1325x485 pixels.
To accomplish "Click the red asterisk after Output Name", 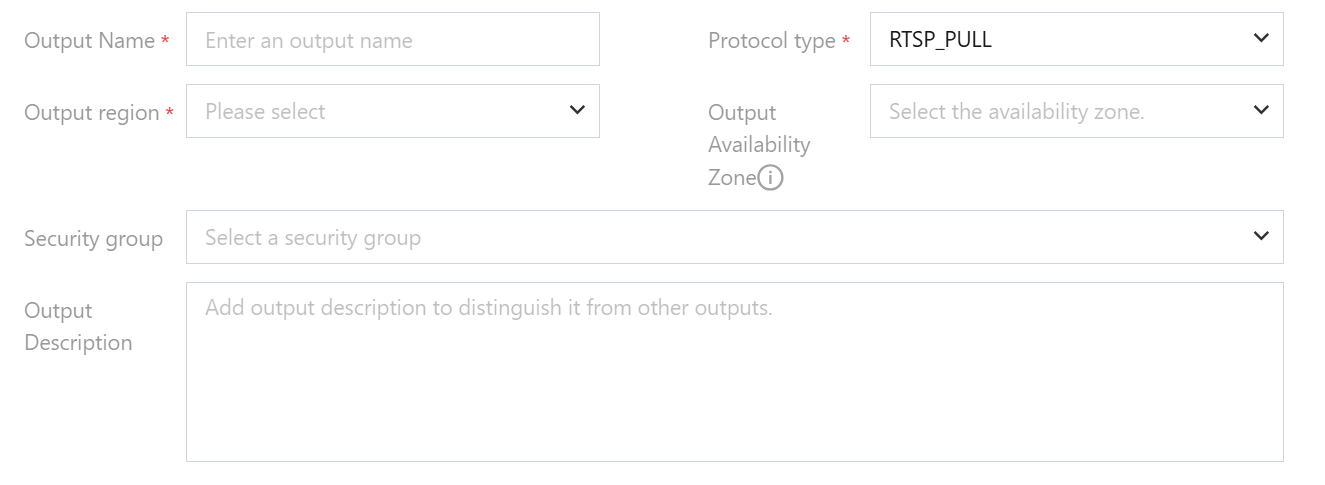I will tap(165, 41).
